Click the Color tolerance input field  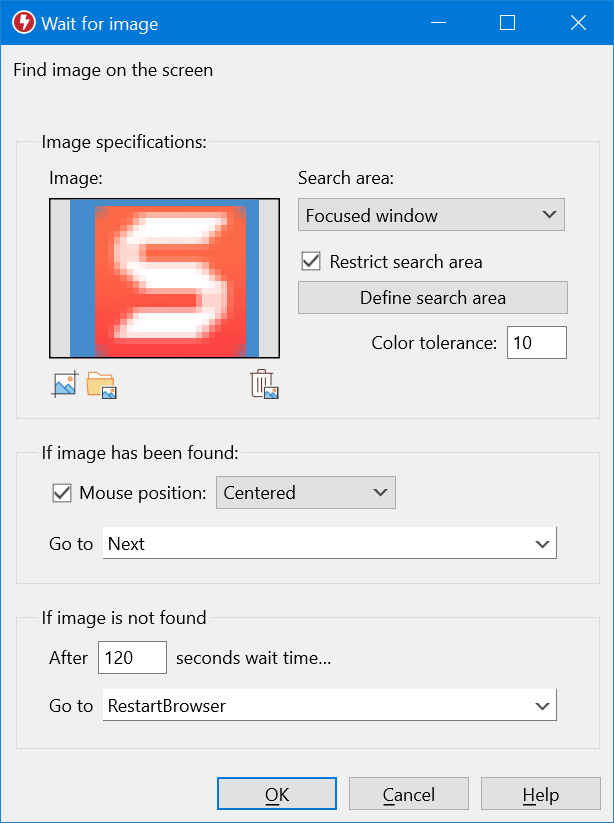pyautogui.click(x=537, y=343)
